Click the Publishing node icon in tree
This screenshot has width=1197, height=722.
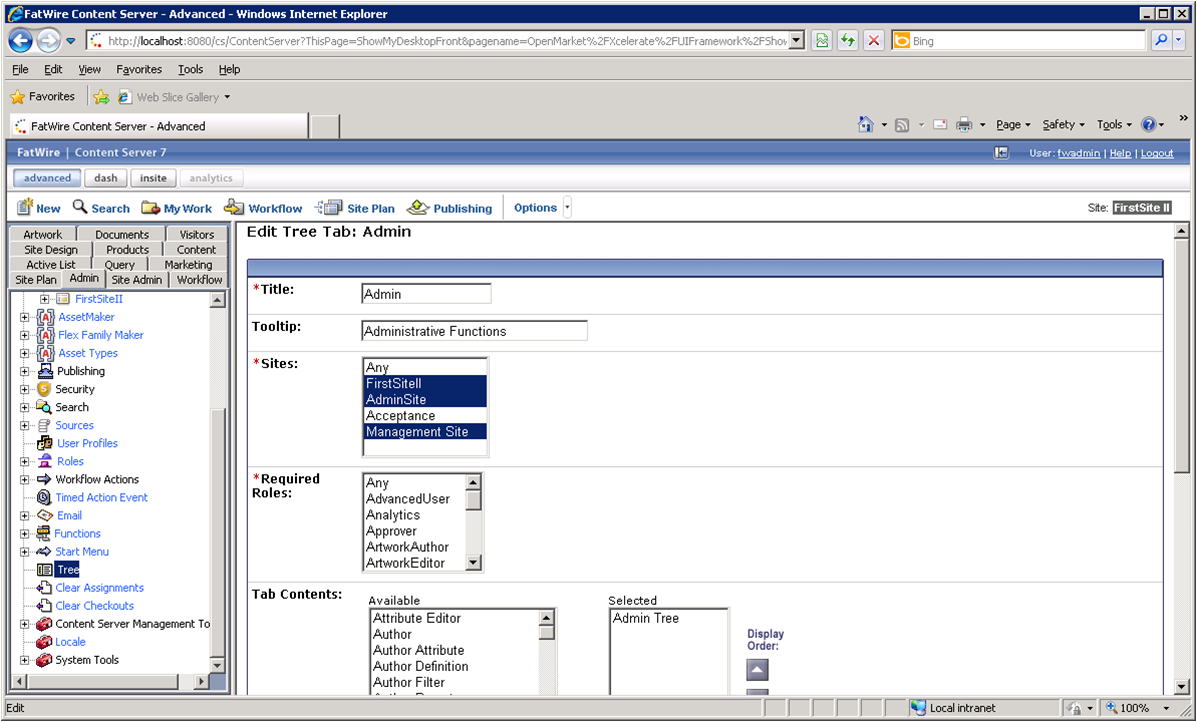tap(45, 371)
